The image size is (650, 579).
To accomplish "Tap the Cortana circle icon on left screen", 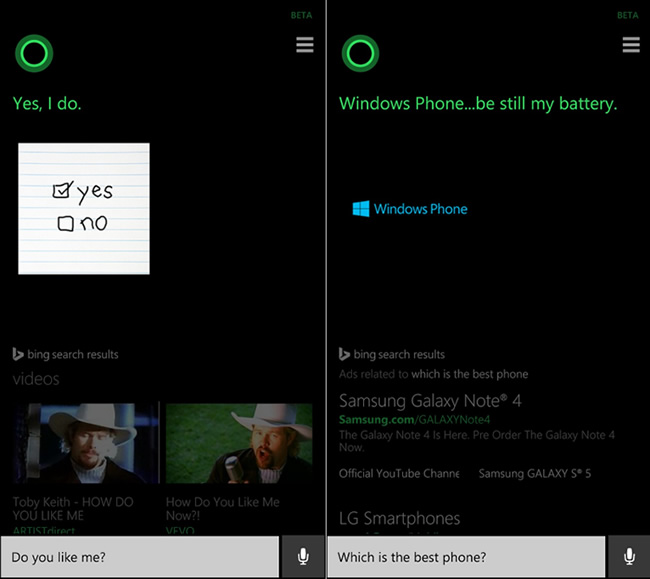I will (x=34, y=53).
